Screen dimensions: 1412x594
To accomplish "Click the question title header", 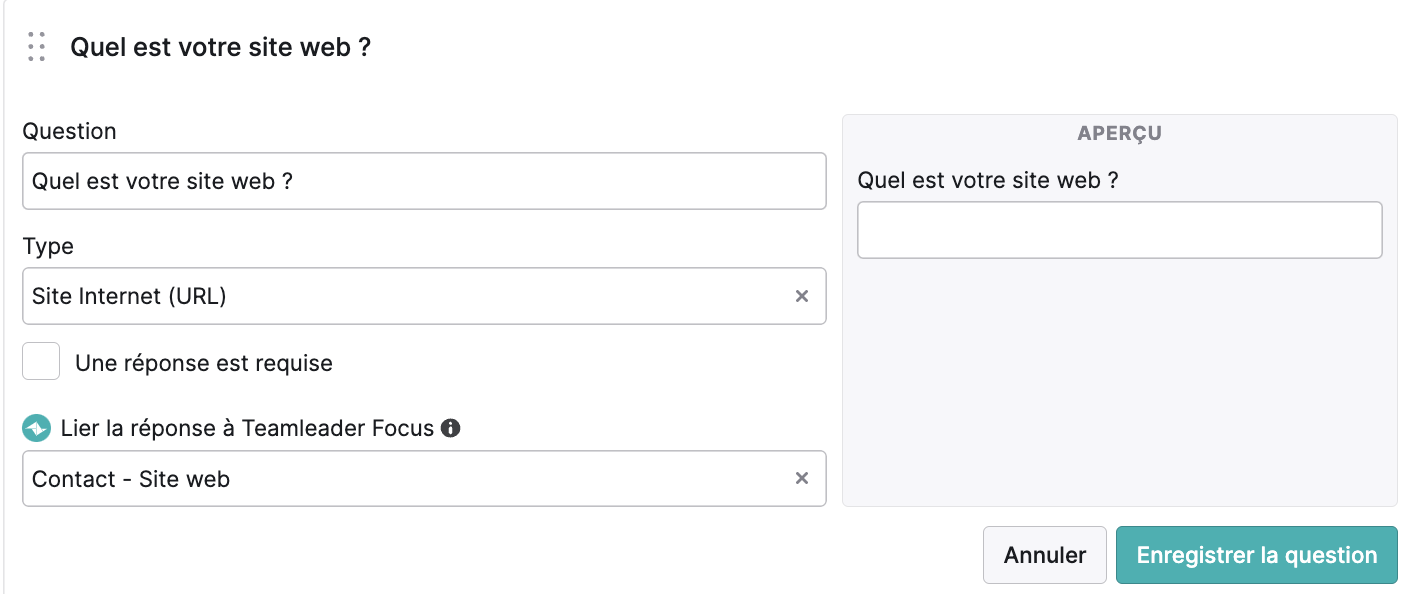I will click(x=220, y=47).
